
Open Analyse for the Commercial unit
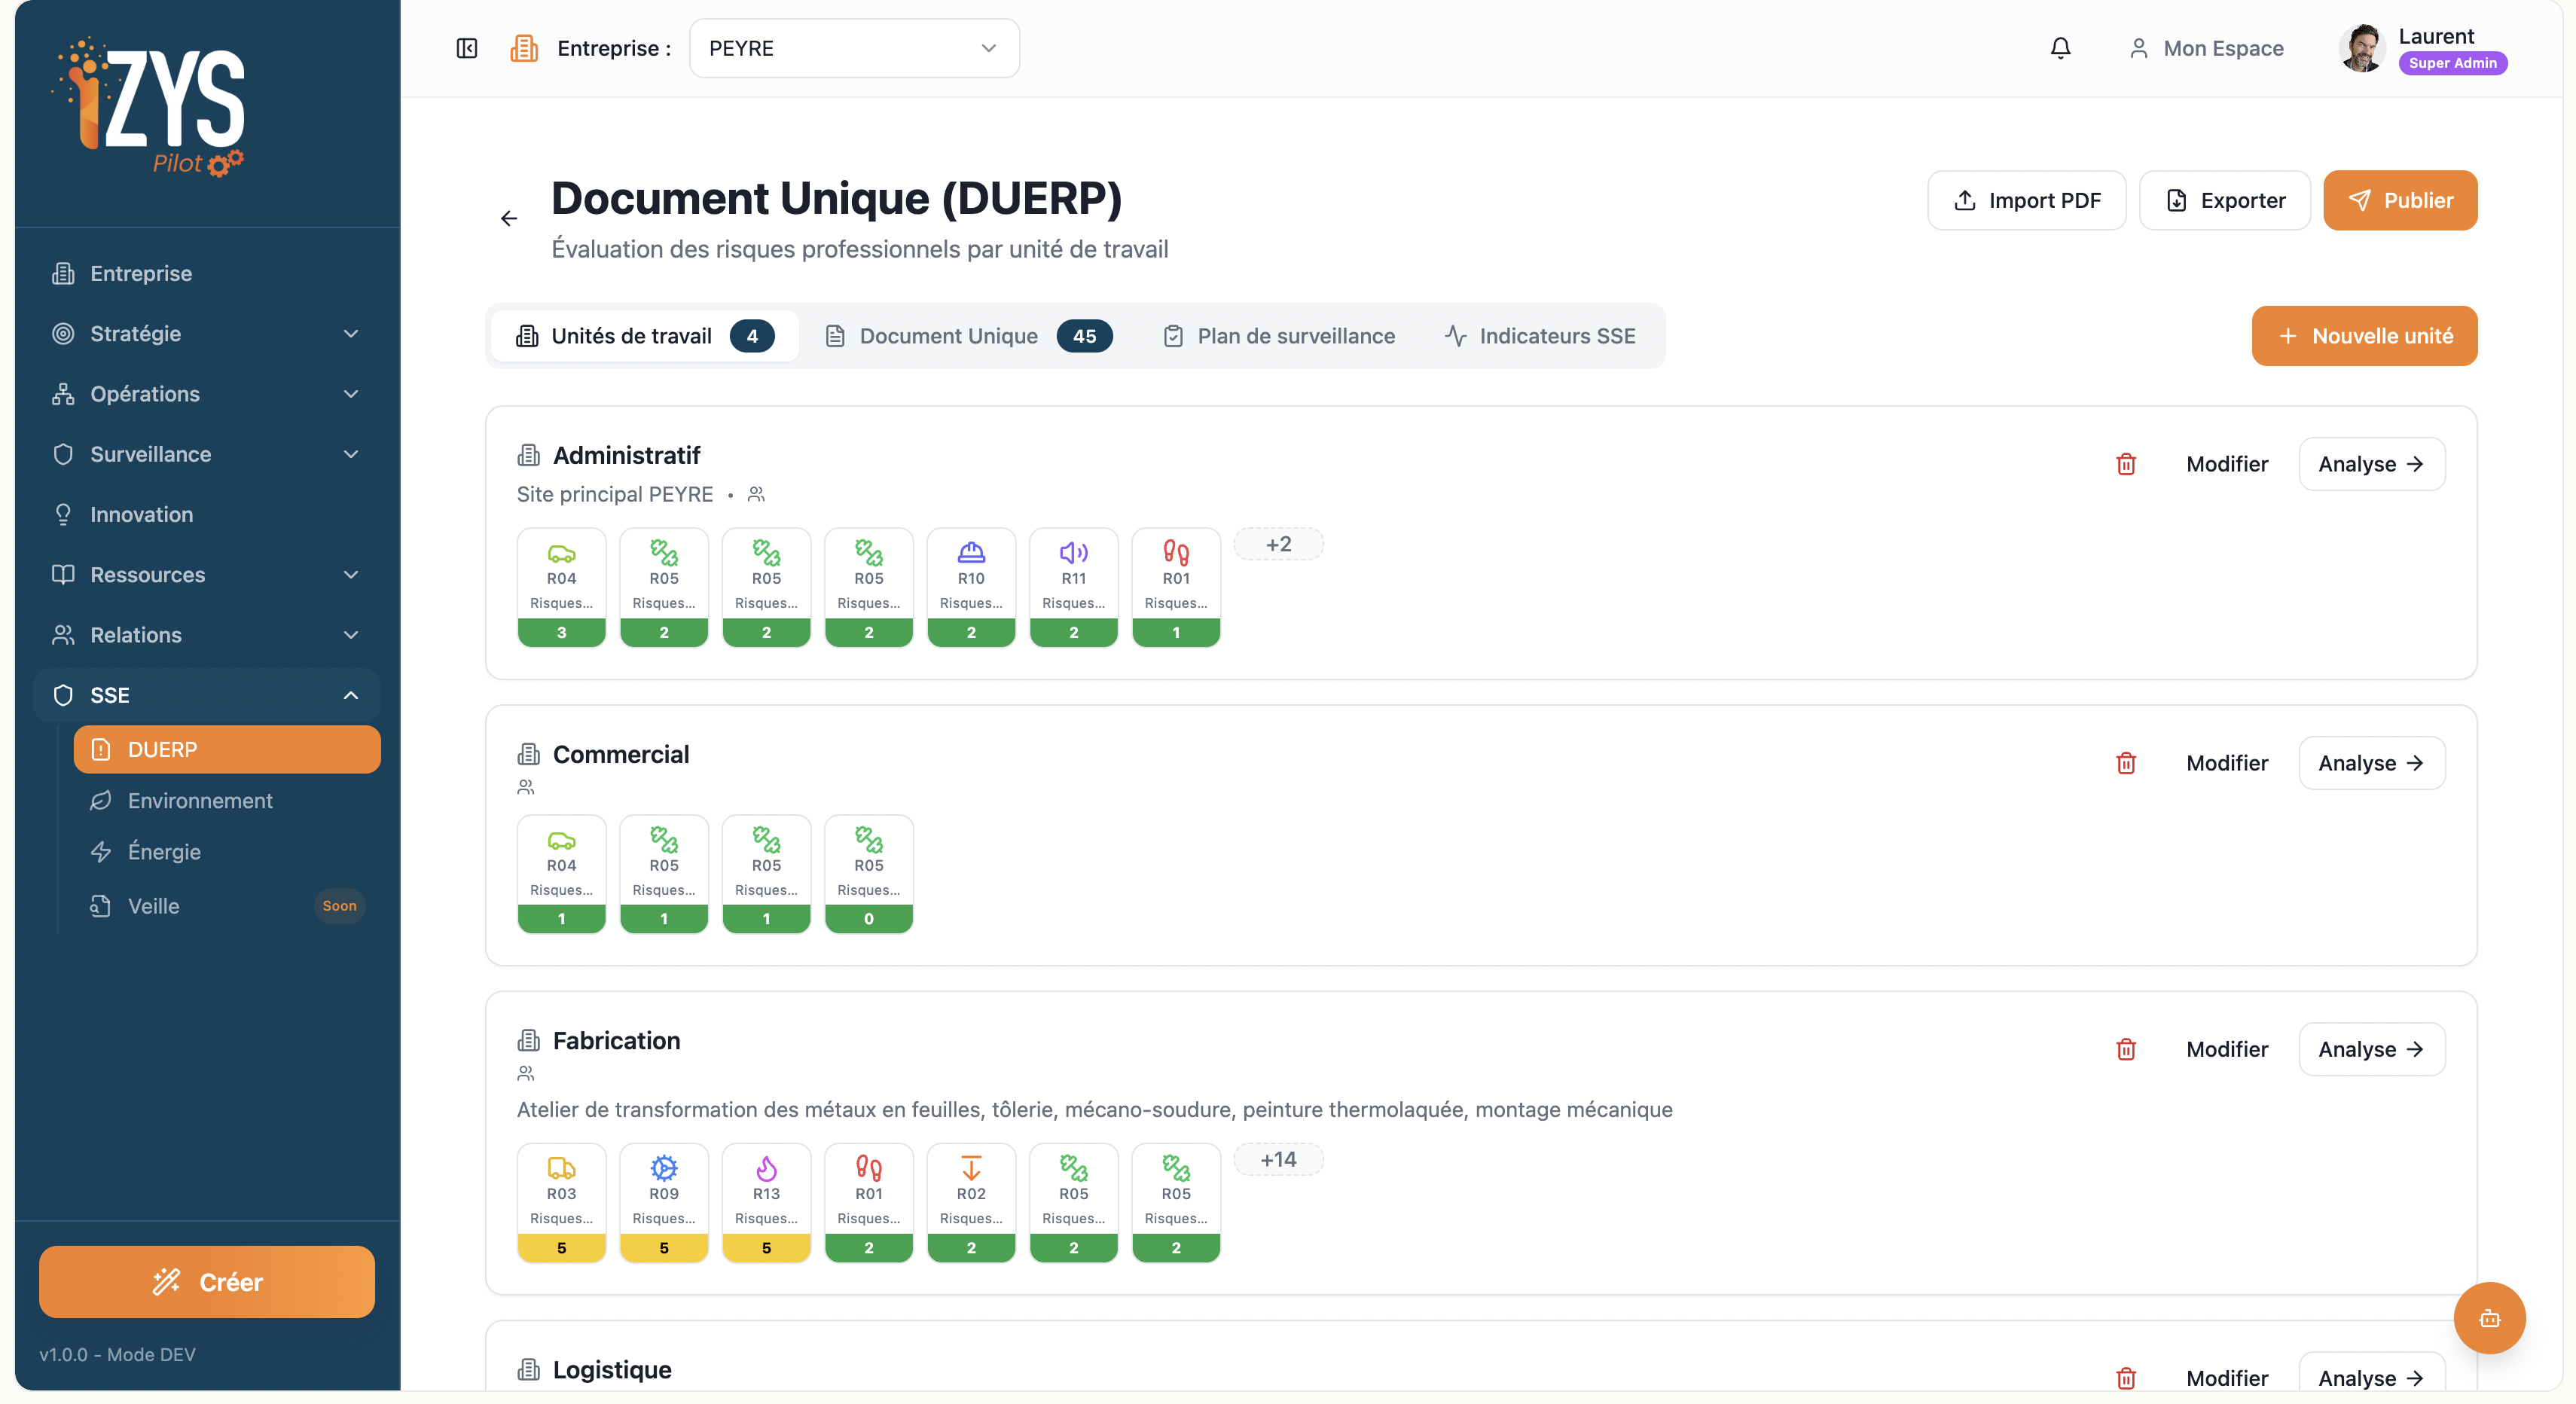[2371, 763]
